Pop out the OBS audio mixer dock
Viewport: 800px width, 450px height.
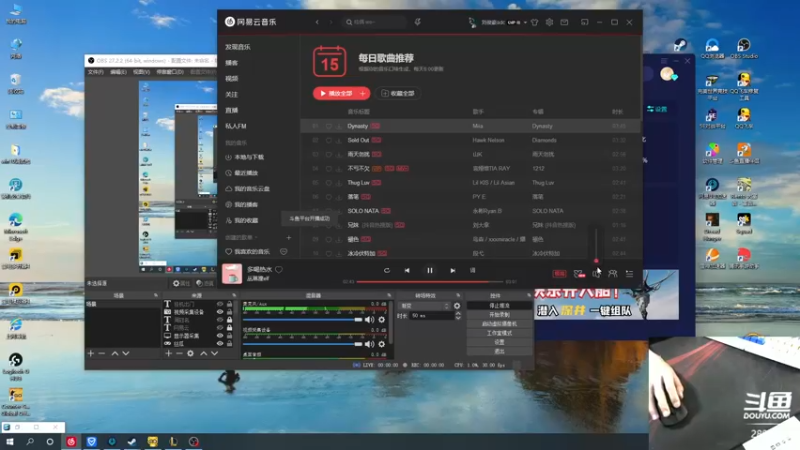(389, 295)
